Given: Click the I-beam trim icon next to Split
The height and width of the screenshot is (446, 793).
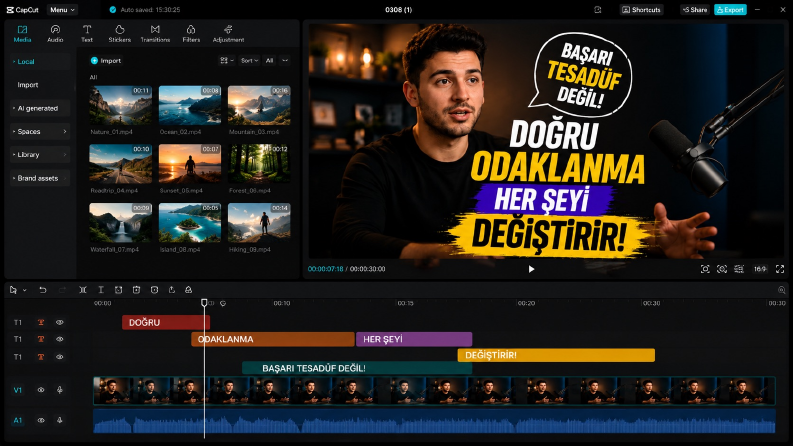Looking at the screenshot, I should click(x=101, y=290).
